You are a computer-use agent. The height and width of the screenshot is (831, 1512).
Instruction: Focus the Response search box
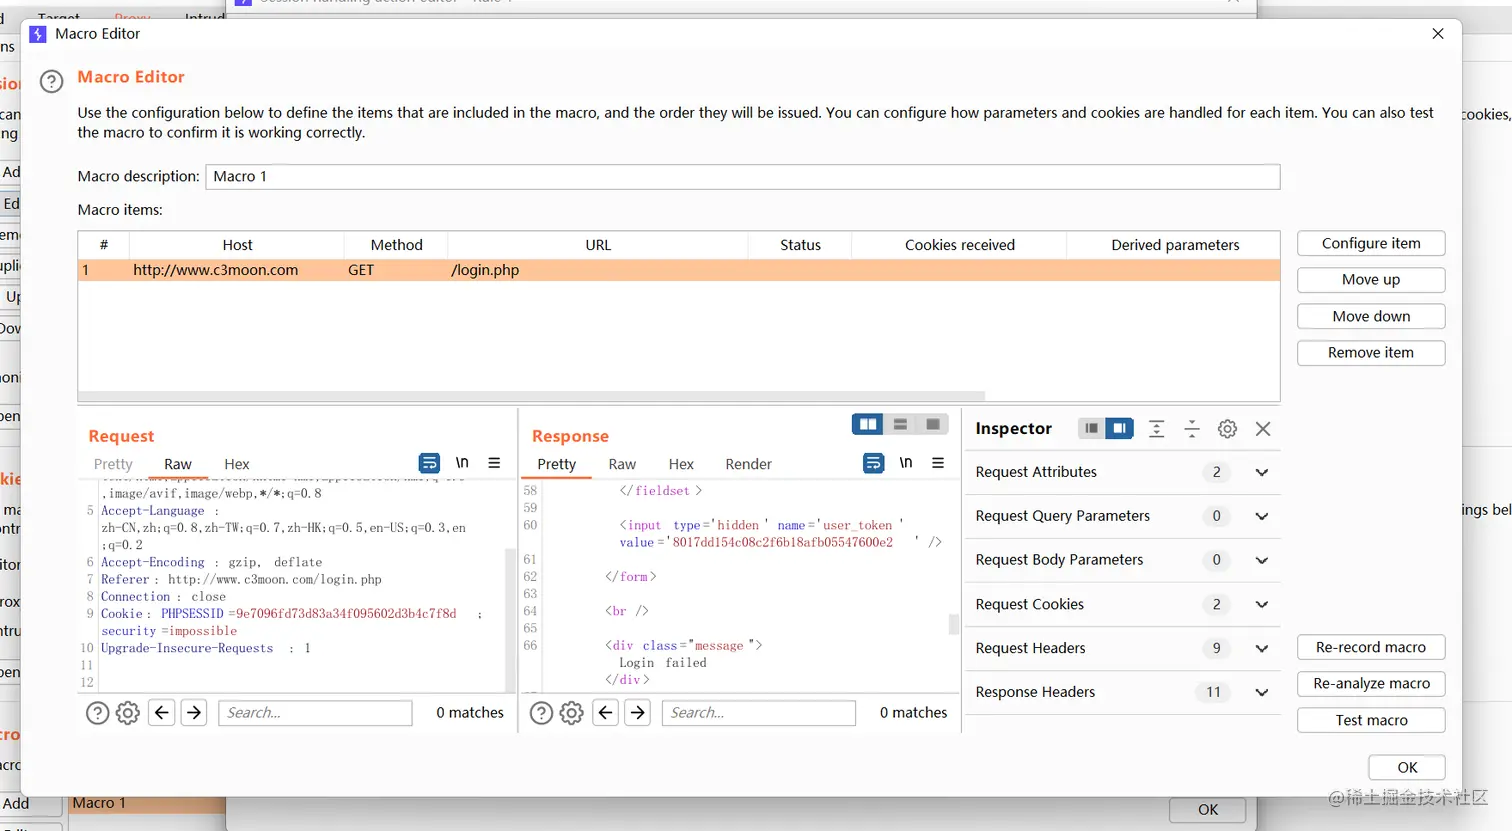click(x=759, y=713)
